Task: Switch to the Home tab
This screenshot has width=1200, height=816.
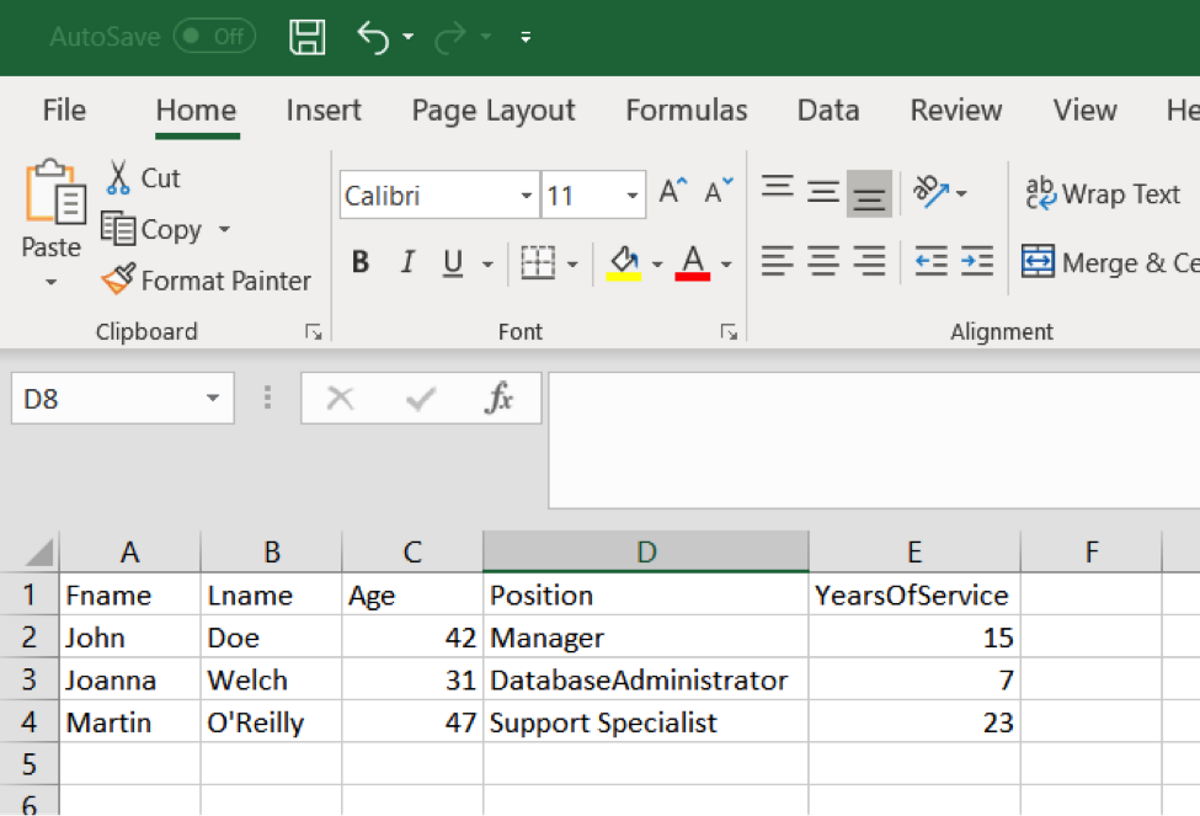Action: coord(196,110)
